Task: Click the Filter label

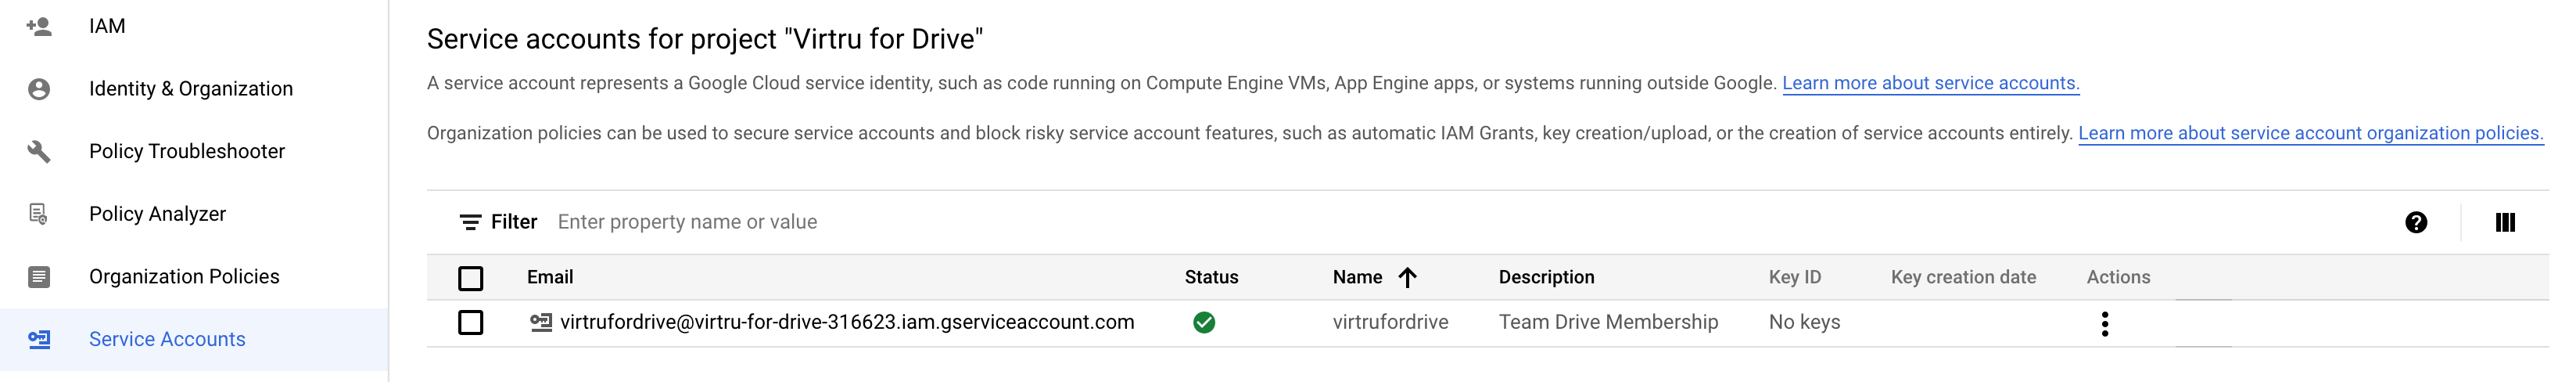Action: pyautogui.click(x=514, y=222)
